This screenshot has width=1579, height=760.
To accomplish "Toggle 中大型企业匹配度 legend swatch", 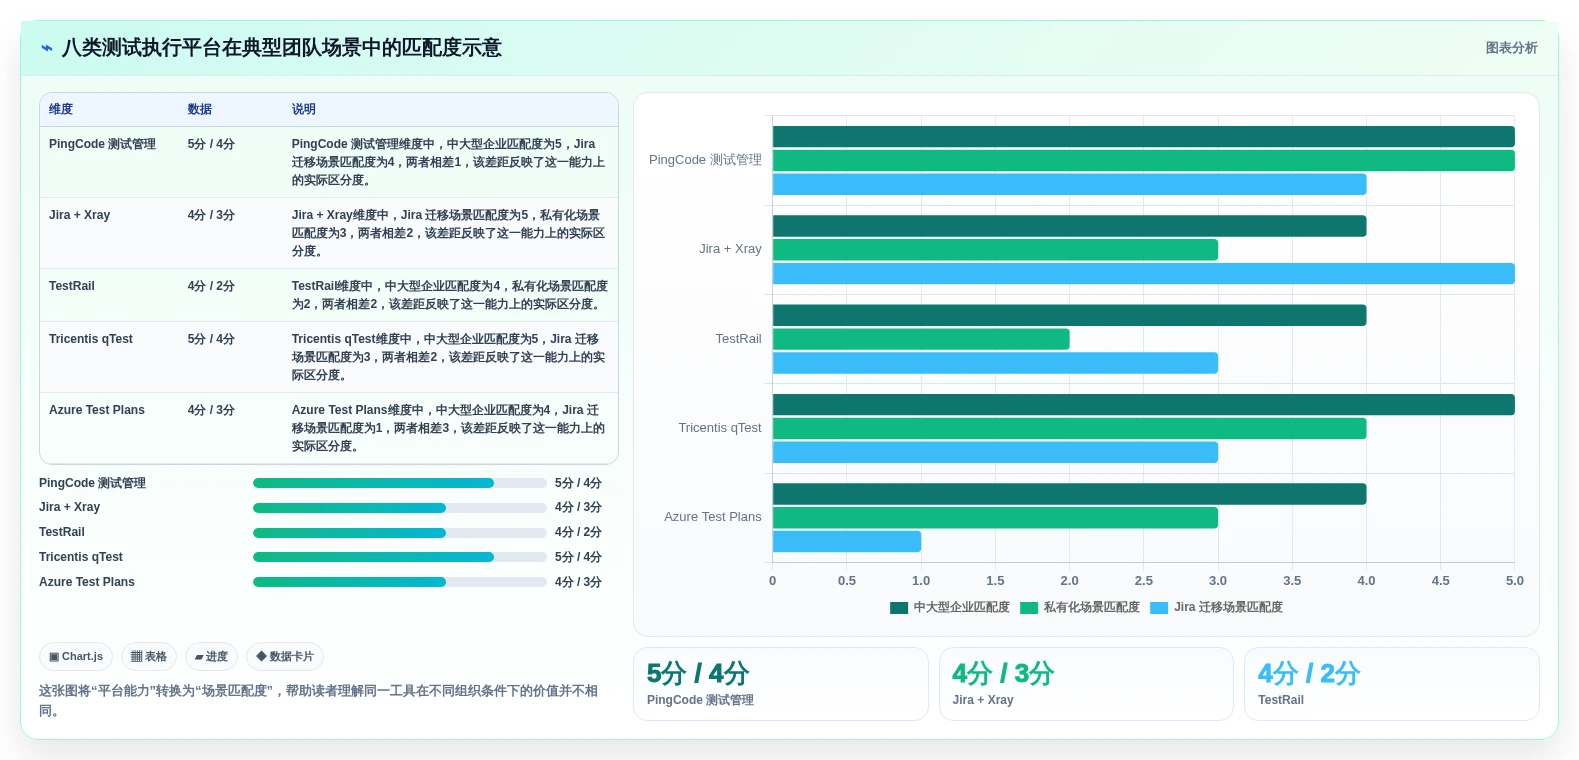I will [899, 607].
